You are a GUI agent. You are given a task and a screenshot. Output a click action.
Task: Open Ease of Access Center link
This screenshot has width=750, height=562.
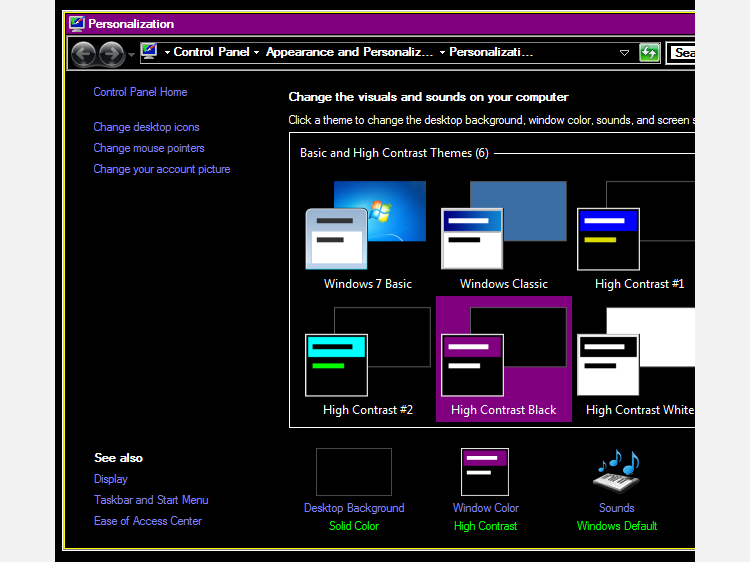point(148,521)
